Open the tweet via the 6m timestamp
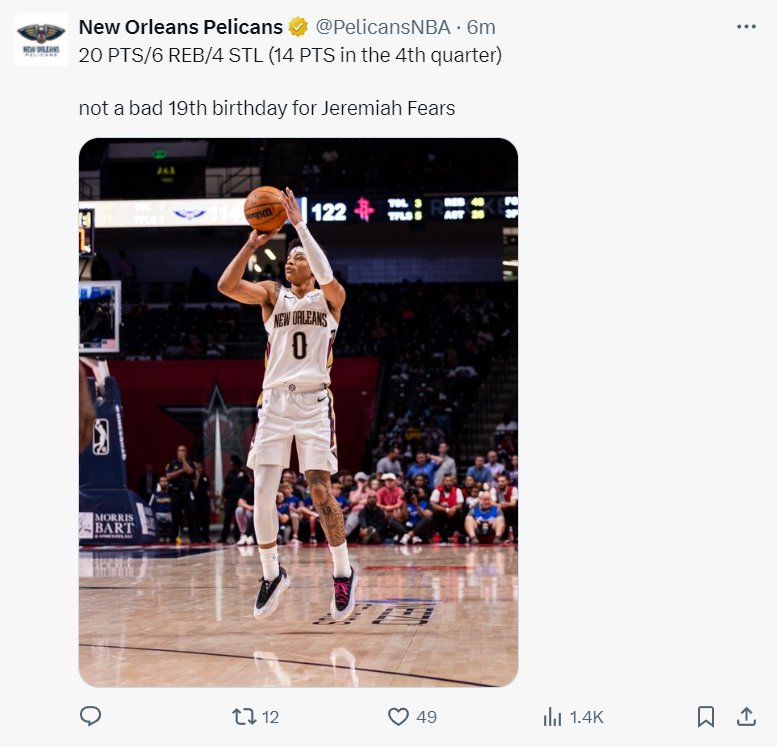777x746 pixels. (481, 27)
